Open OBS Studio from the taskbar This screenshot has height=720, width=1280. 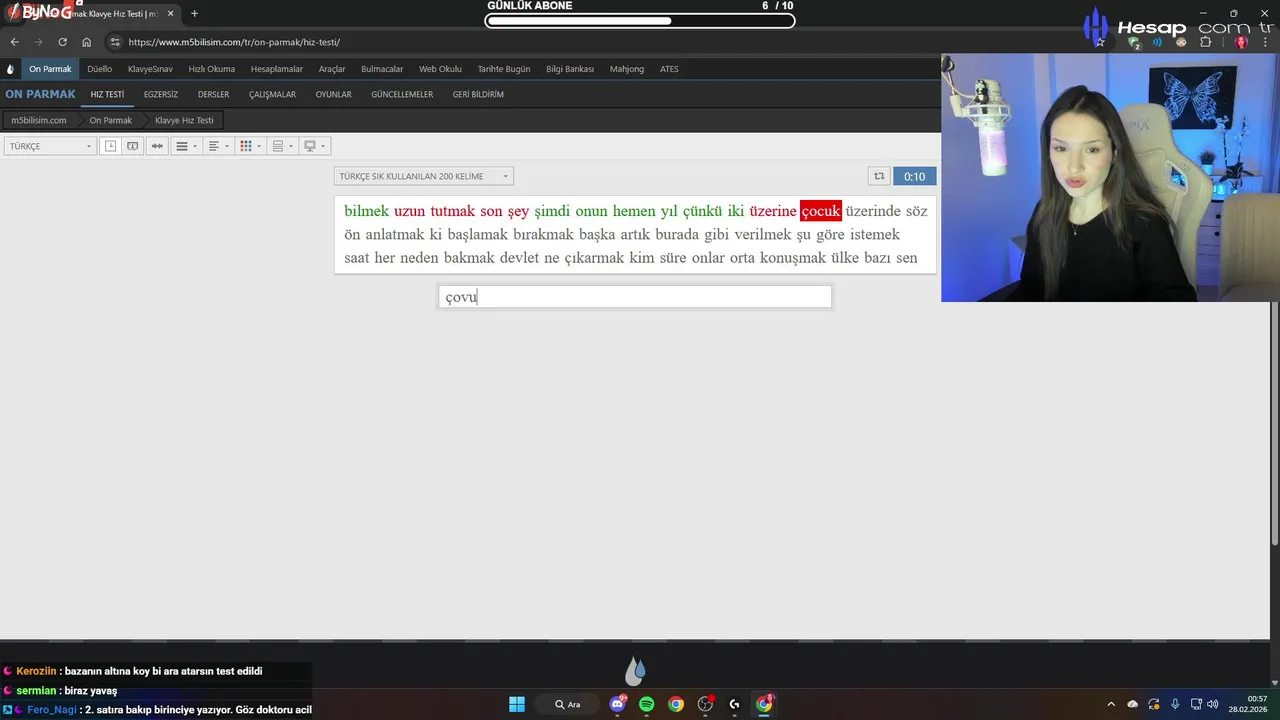click(x=706, y=704)
